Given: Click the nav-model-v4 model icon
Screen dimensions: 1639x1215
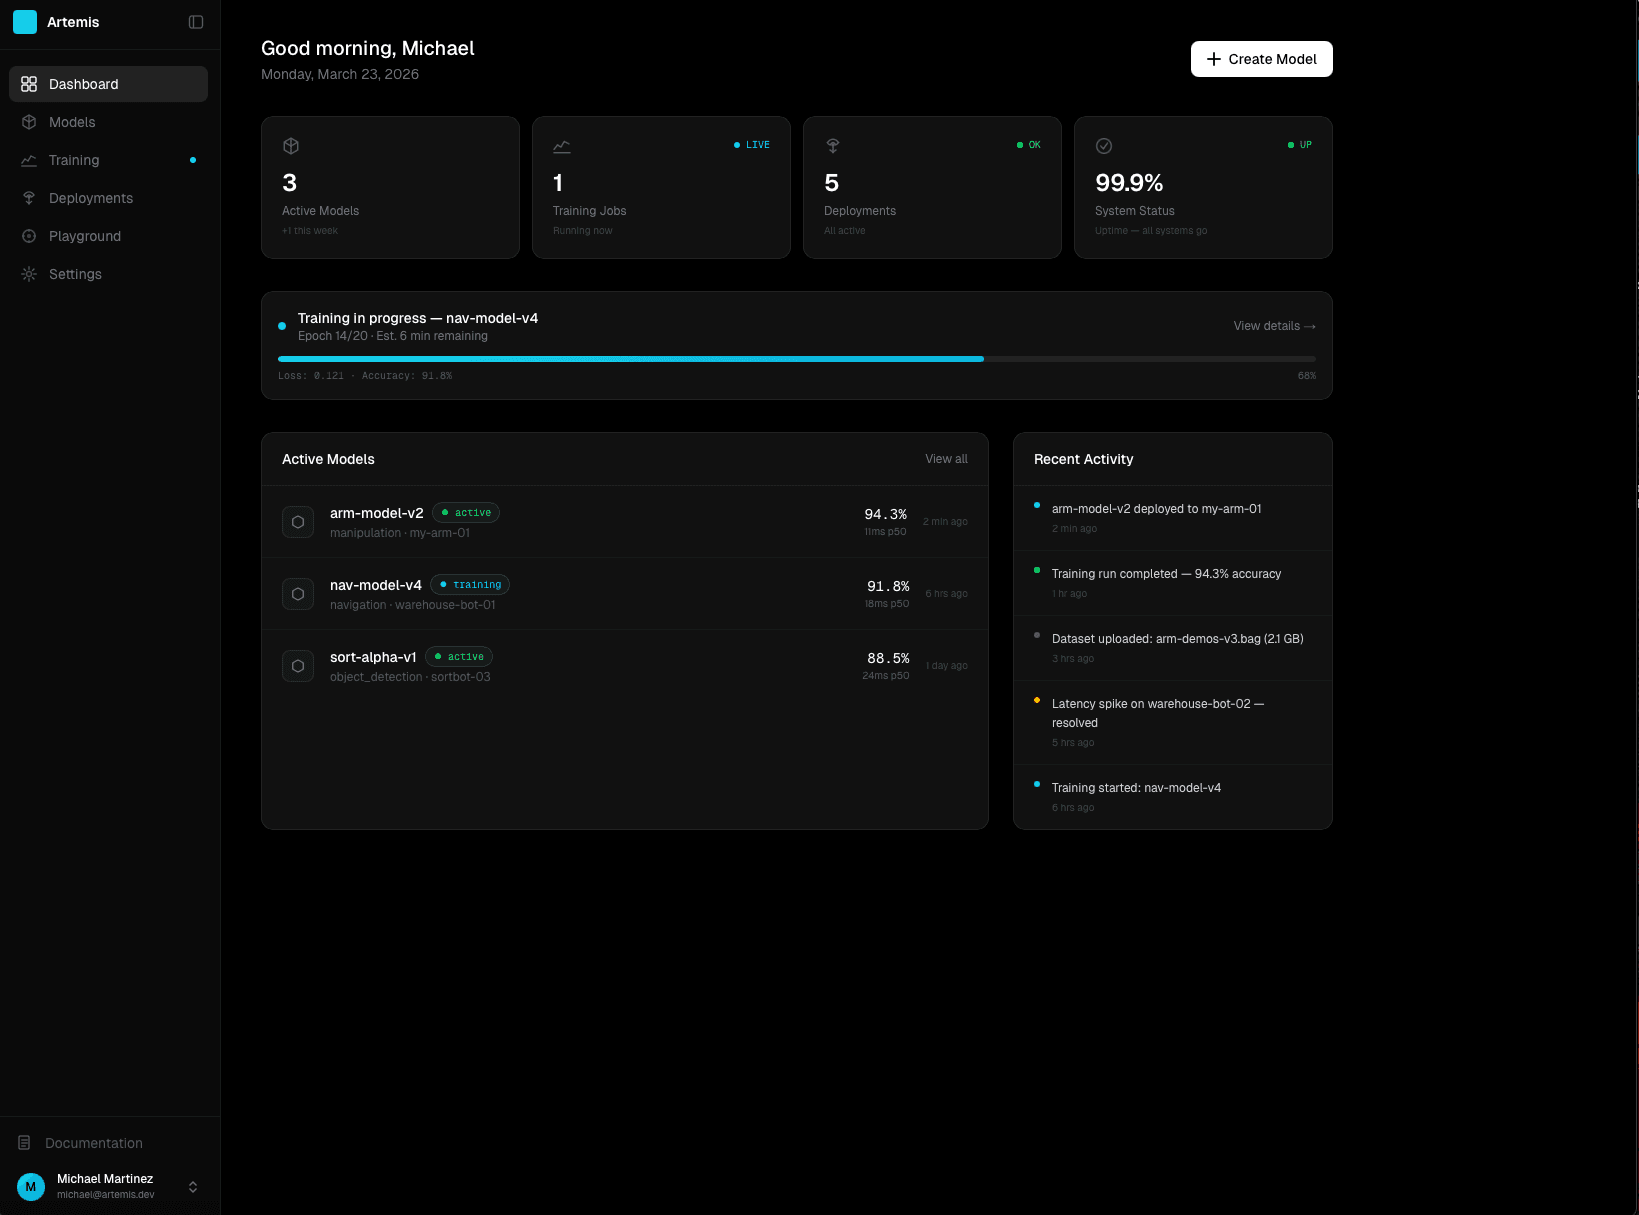Looking at the screenshot, I should pyautogui.click(x=297, y=593).
